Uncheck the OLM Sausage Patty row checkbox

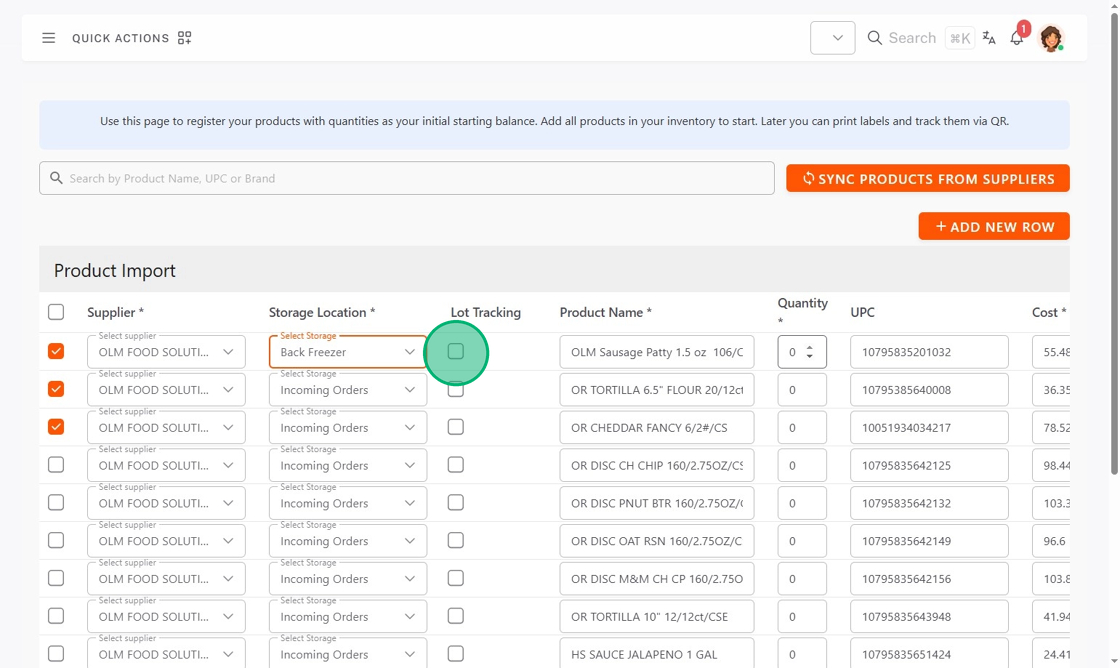point(56,352)
